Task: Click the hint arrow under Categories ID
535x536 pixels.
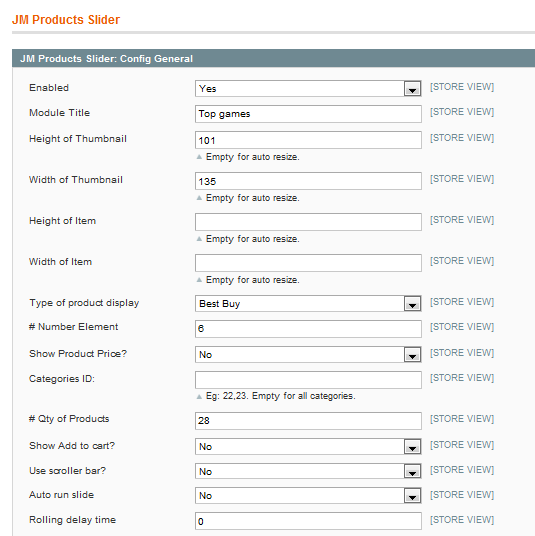Action: [199, 397]
